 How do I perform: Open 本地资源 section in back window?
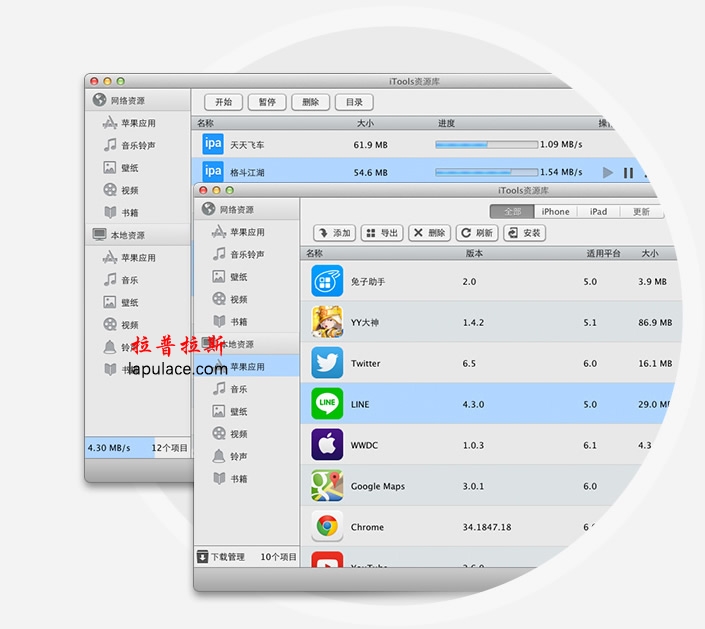pos(138,235)
